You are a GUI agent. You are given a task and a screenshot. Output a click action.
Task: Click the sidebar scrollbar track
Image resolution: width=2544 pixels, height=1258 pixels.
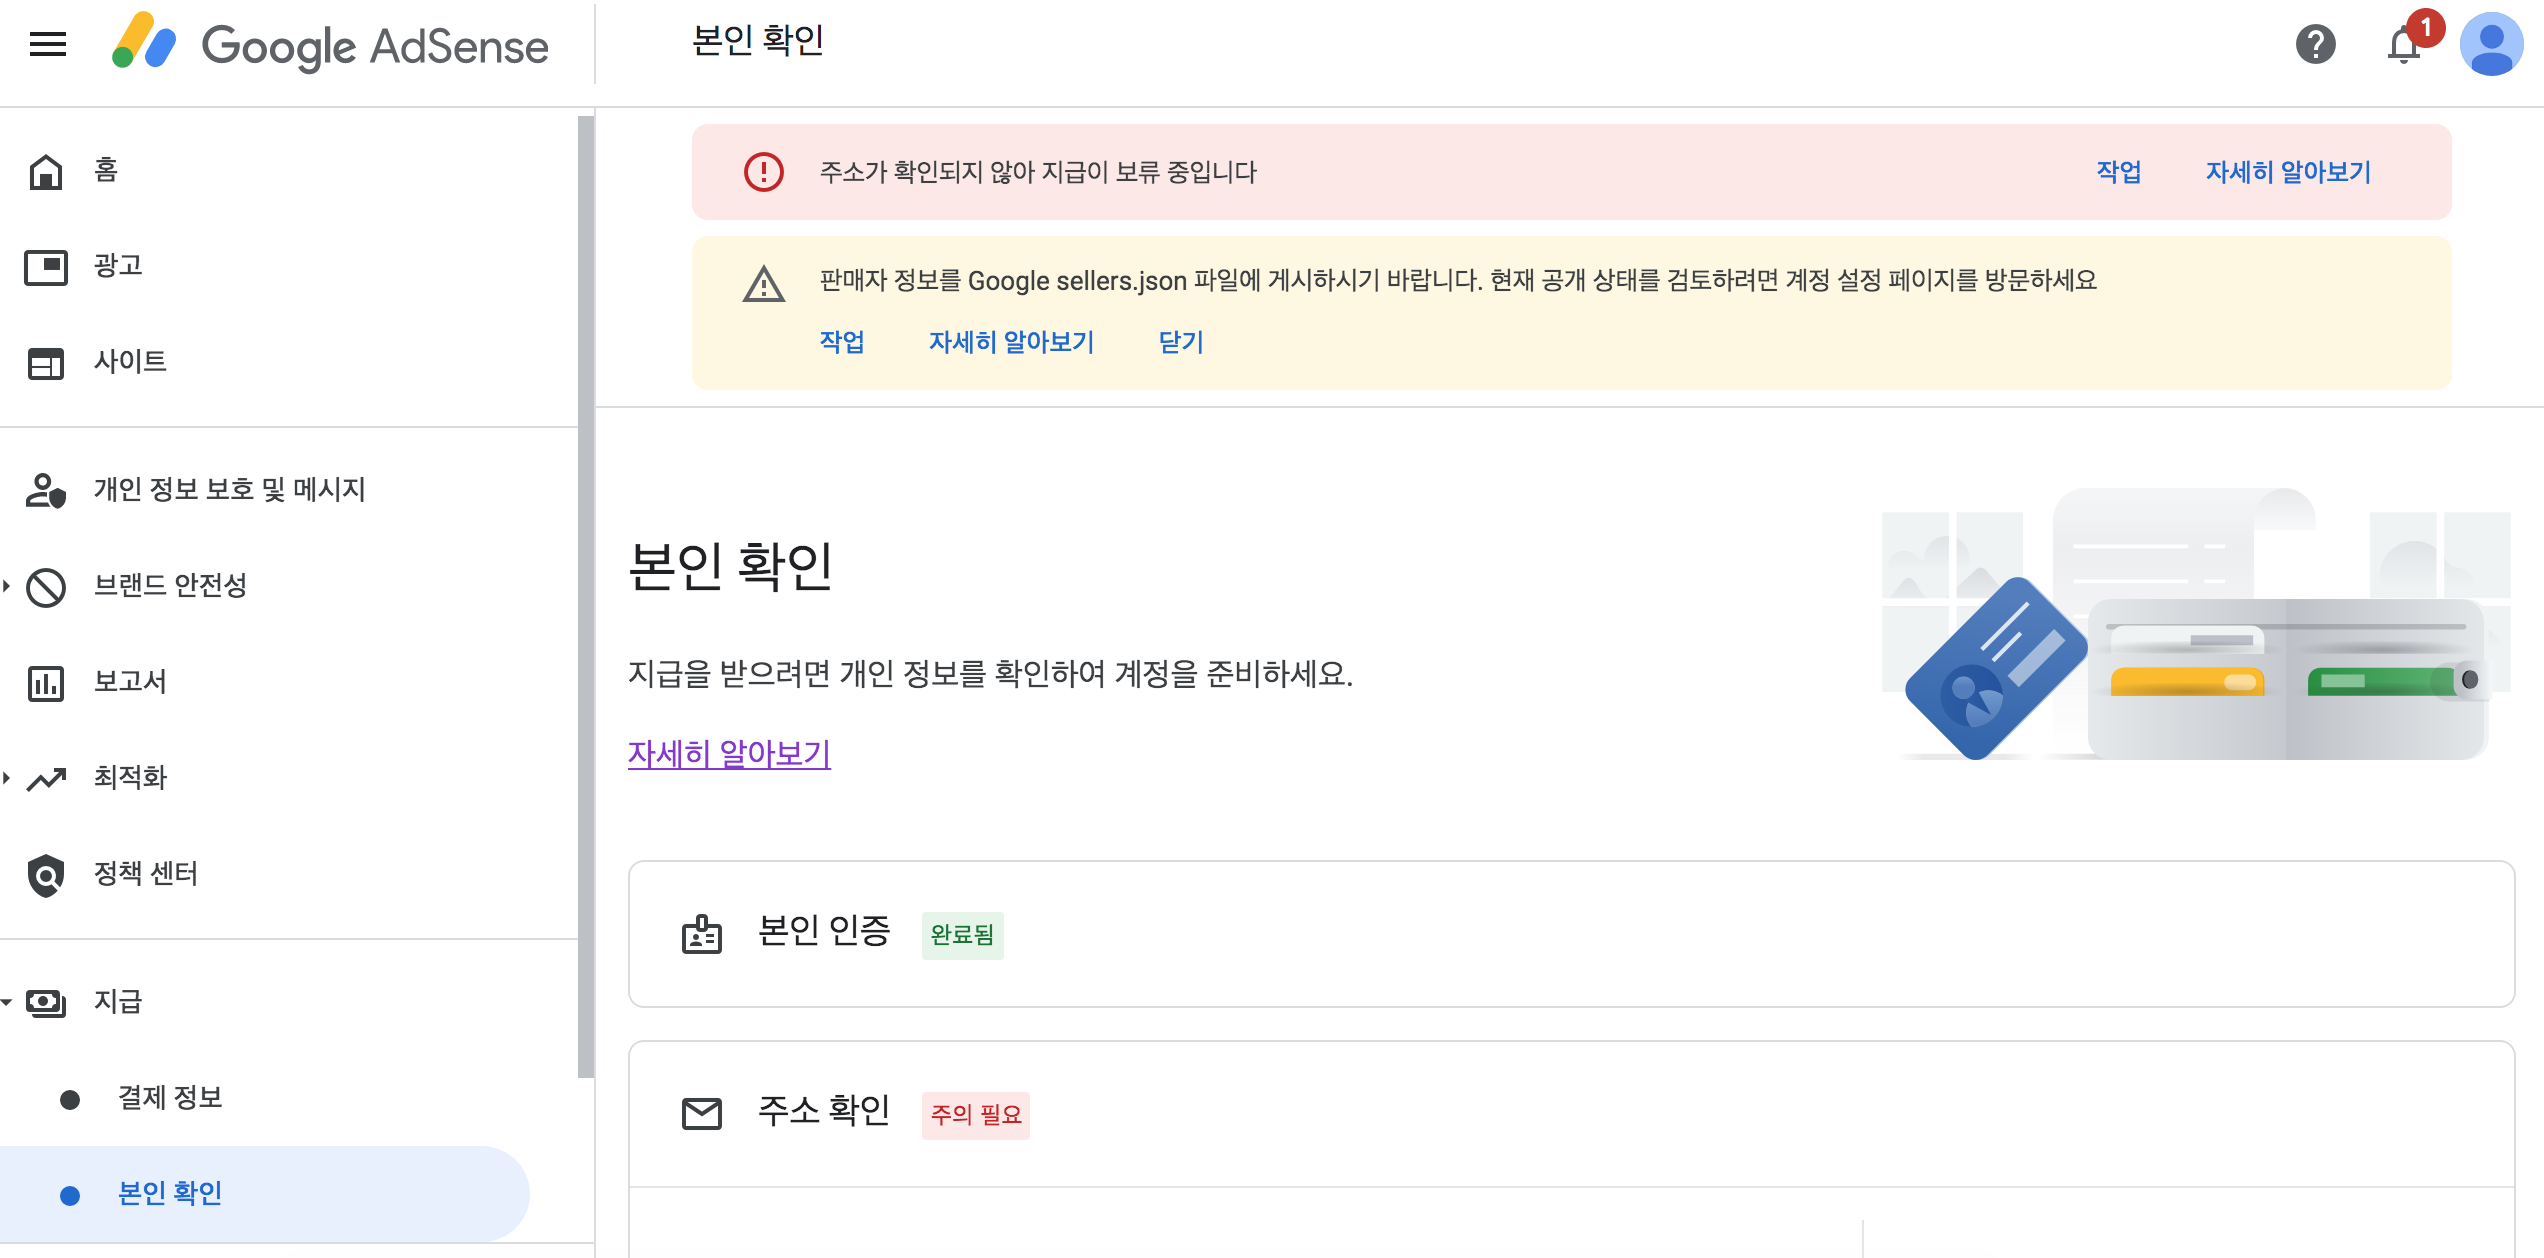(x=585, y=600)
